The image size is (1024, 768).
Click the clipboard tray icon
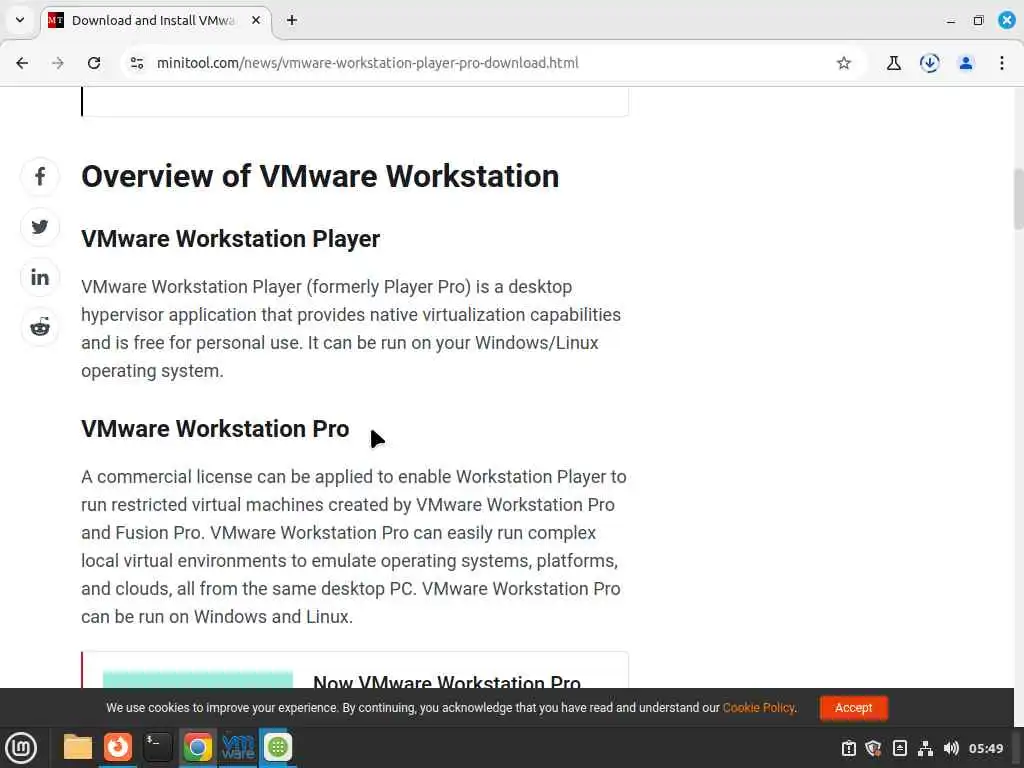tap(848, 748)
